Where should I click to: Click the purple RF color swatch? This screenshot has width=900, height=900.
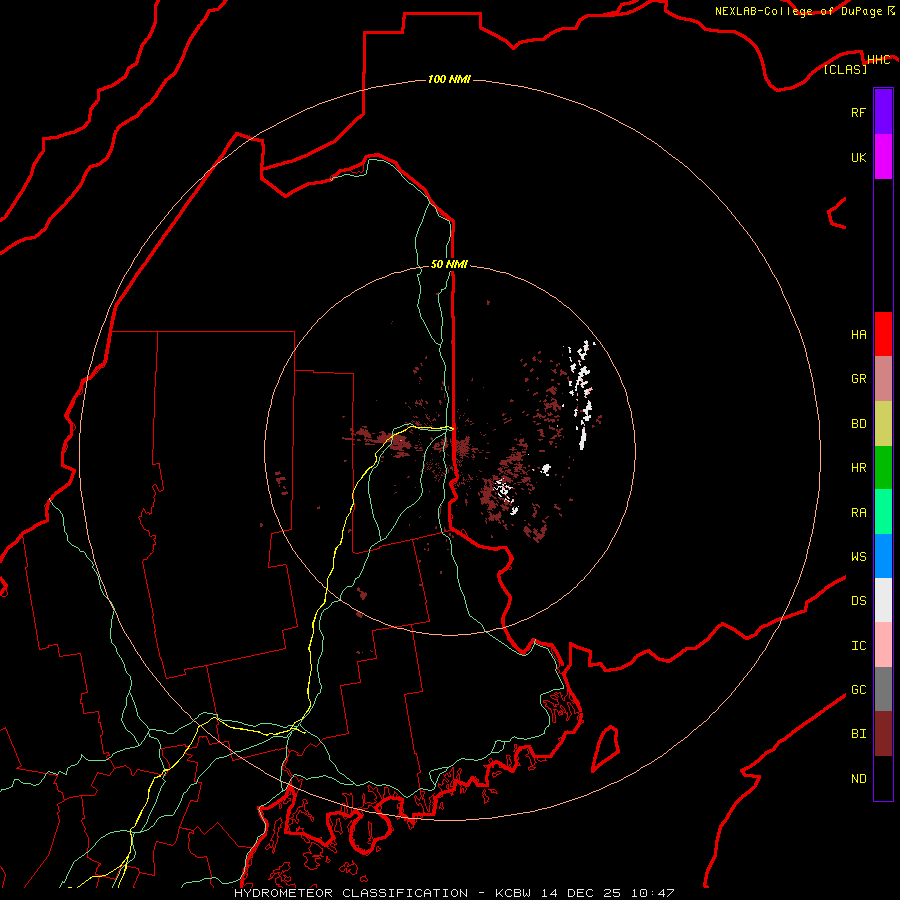883,112
